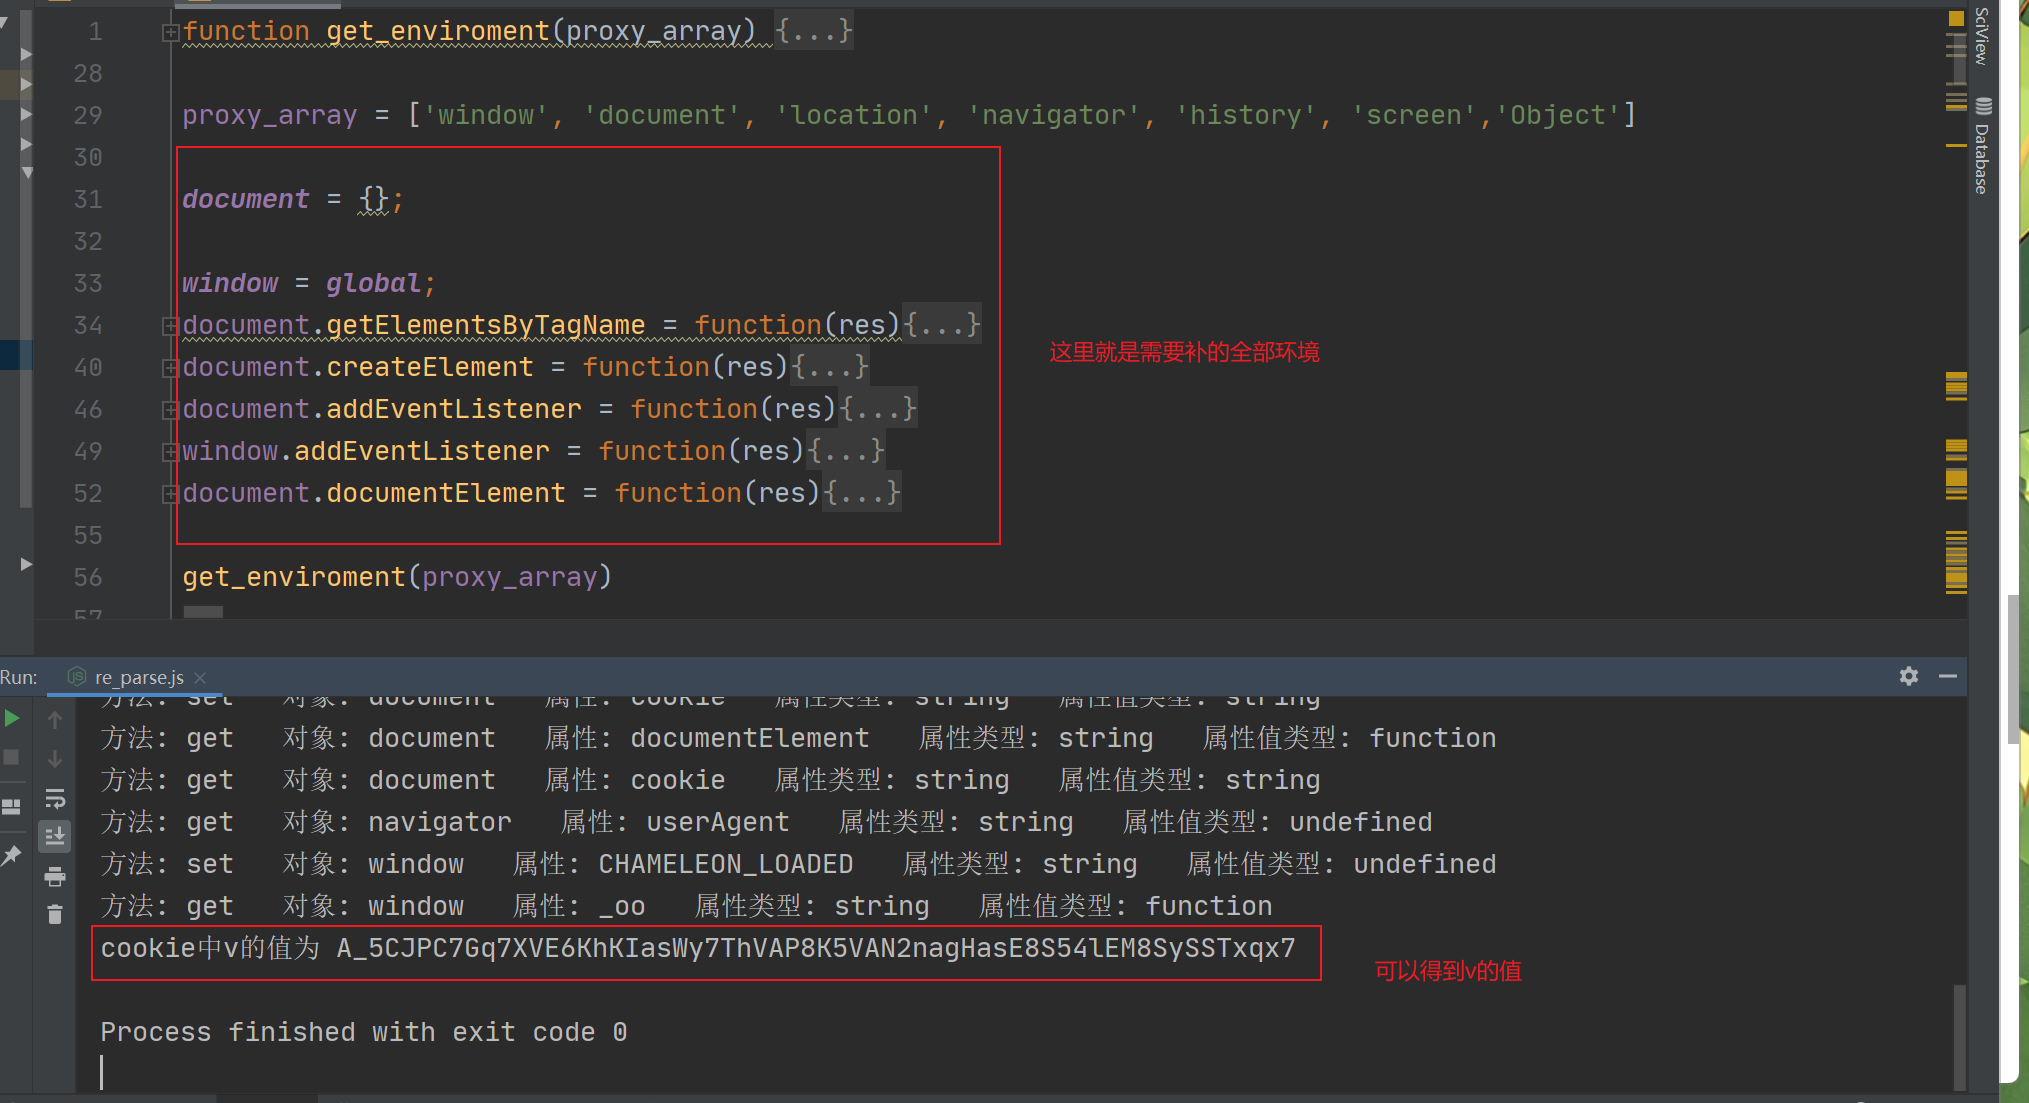The width and height of the screenshot is (2029, 1103).
Task: Click the print output icon
Action: pos(55,877)
